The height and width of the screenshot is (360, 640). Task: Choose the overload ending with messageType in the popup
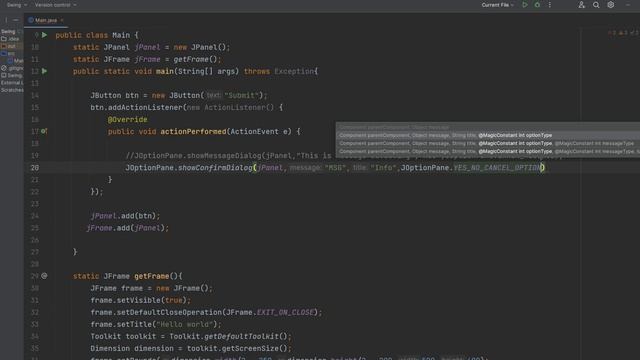(488, 143)
